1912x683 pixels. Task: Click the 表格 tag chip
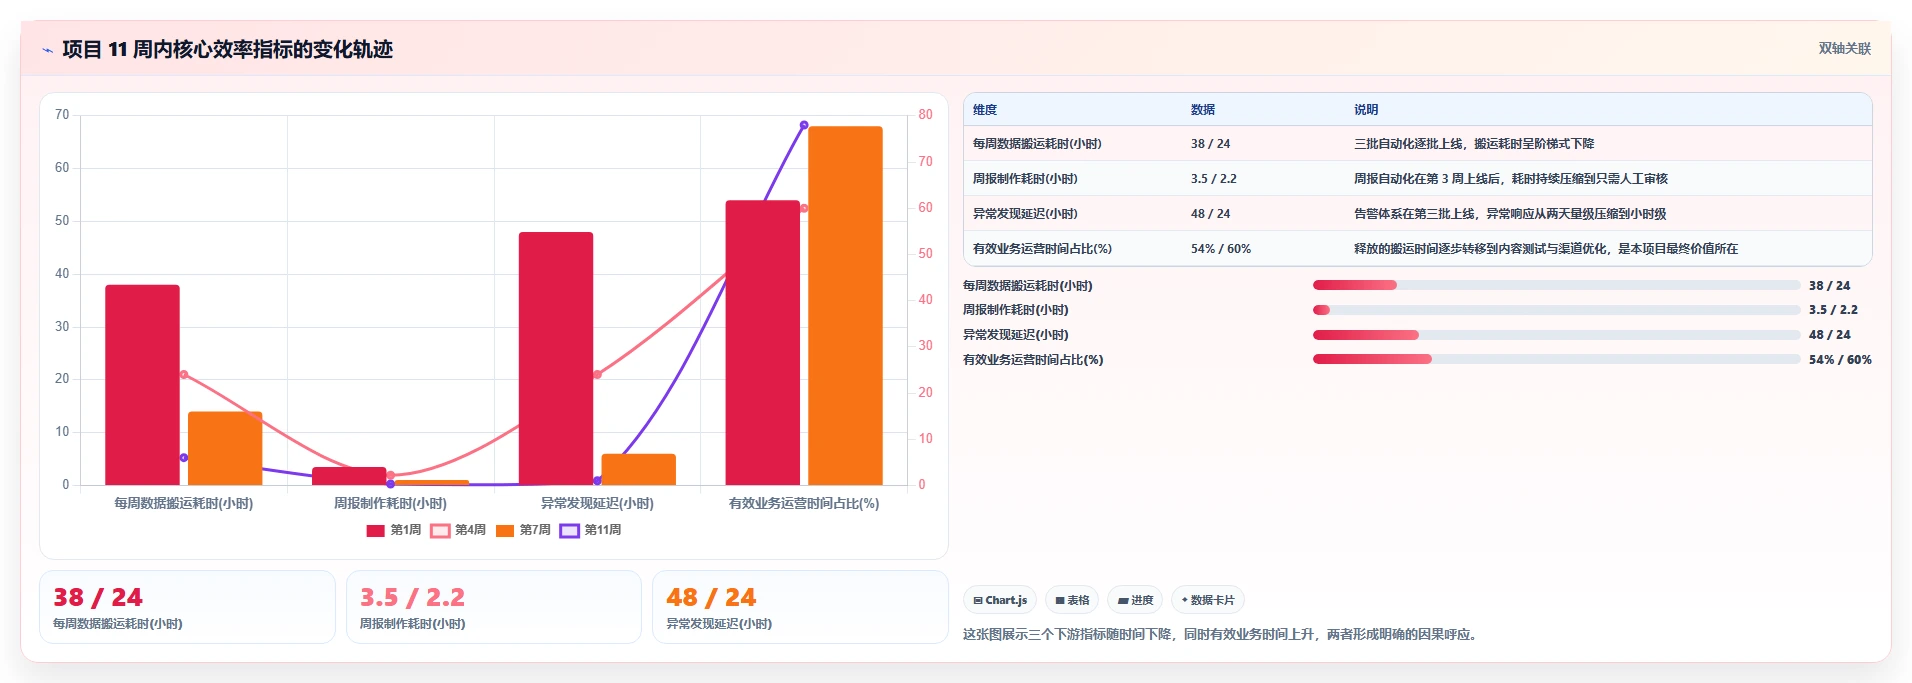[1072, 600]
